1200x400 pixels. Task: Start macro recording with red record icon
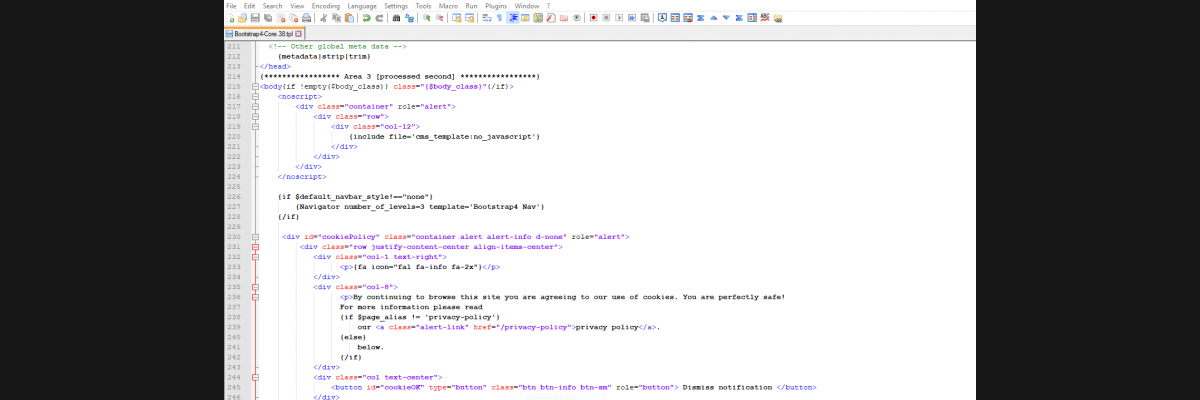(x=593, y=18)
